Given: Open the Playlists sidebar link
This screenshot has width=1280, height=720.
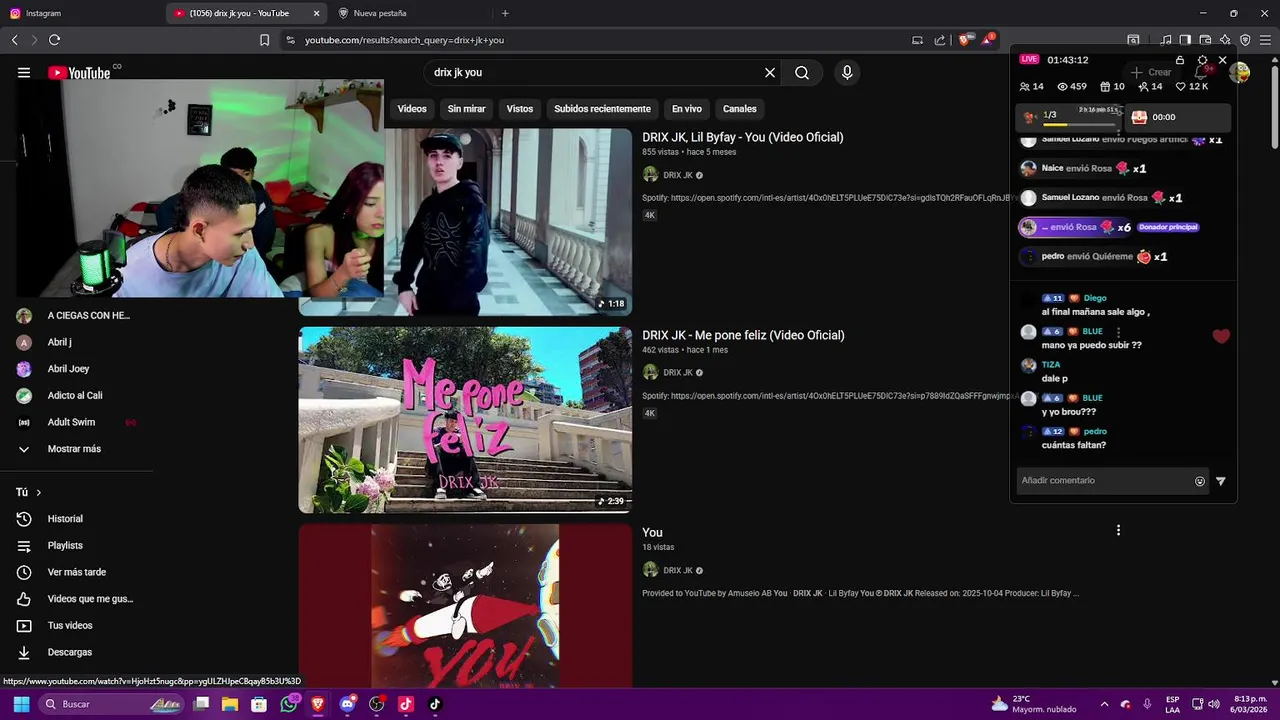Looking at the screenshot, I should [65, 546].
